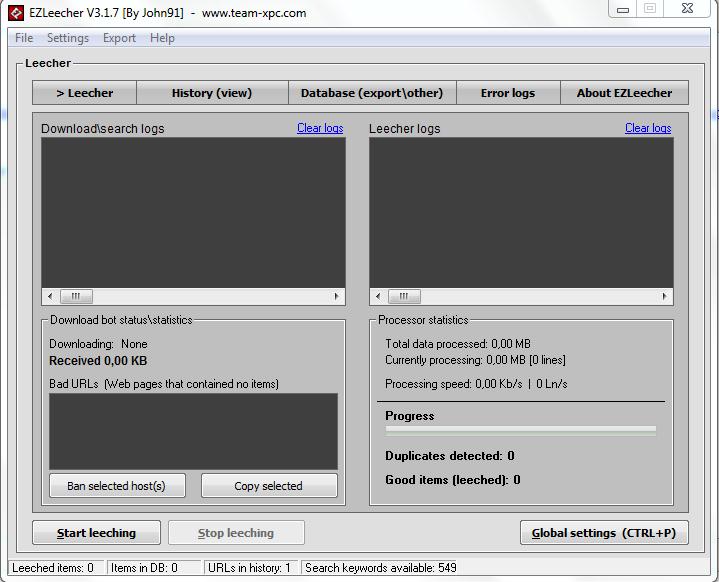Click 'Search keywords available: 549' status entry
This screenshot has width=719, height=582.
(x=381, y=568)
